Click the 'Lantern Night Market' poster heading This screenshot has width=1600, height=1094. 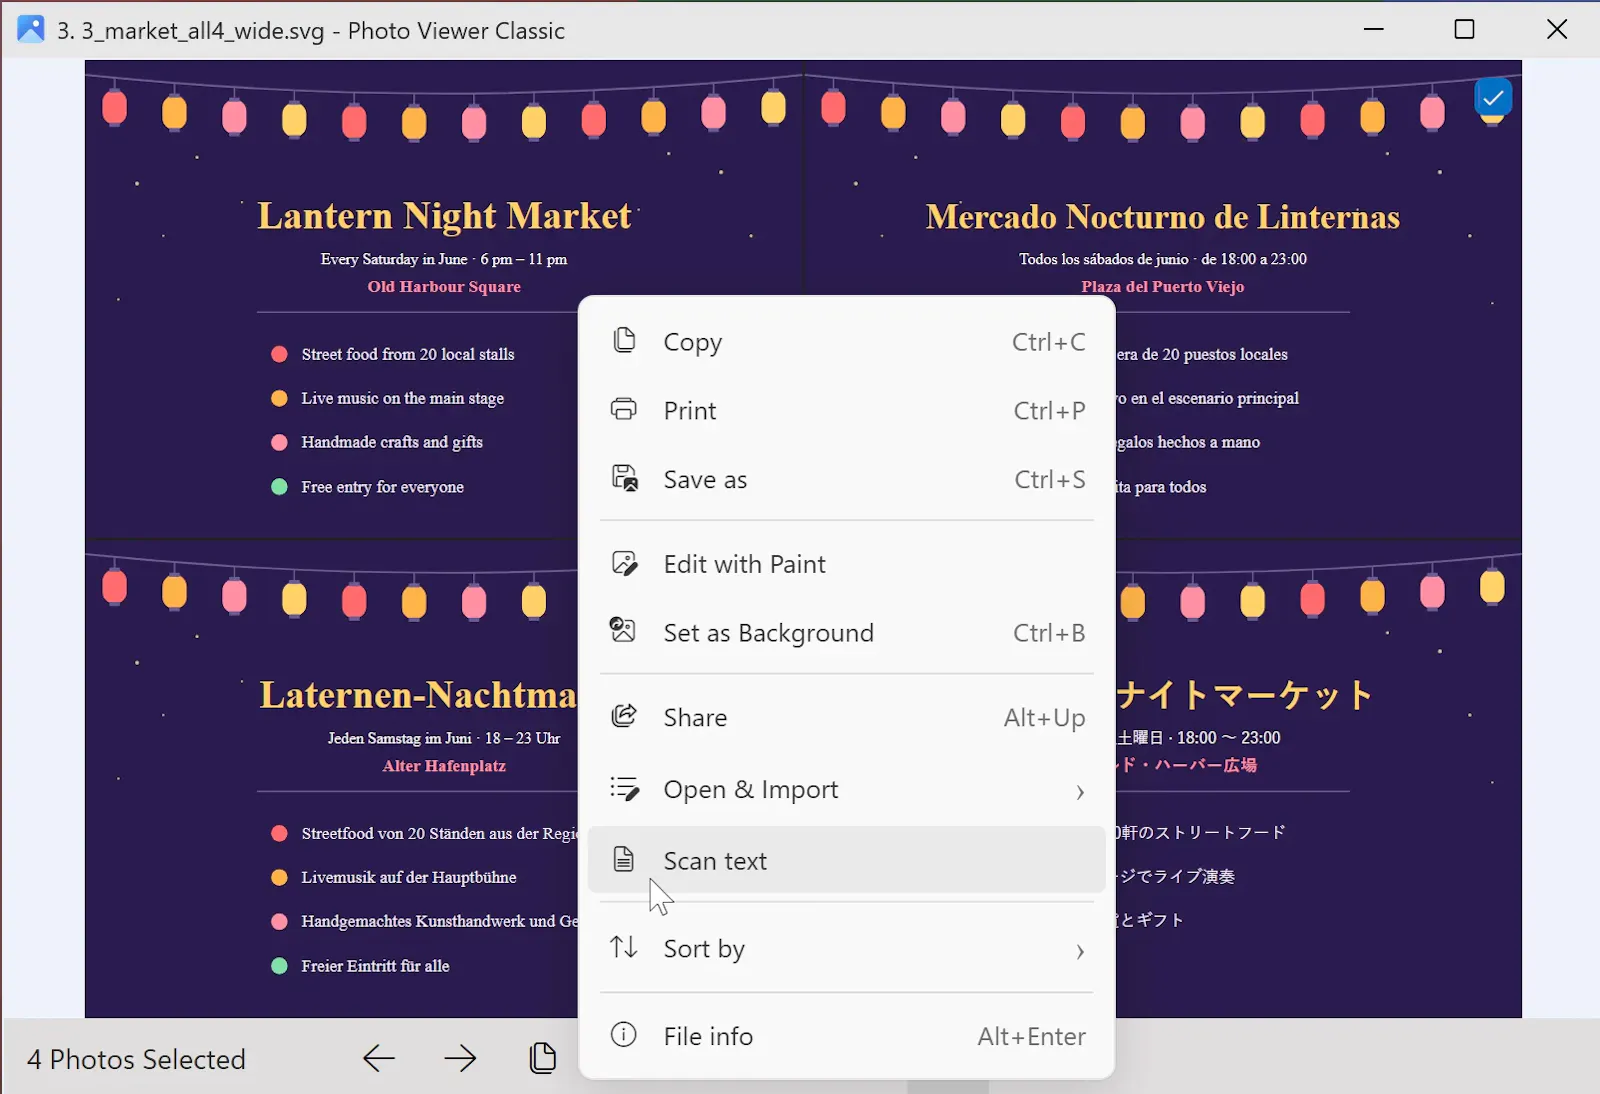click(x=444, y=216)
